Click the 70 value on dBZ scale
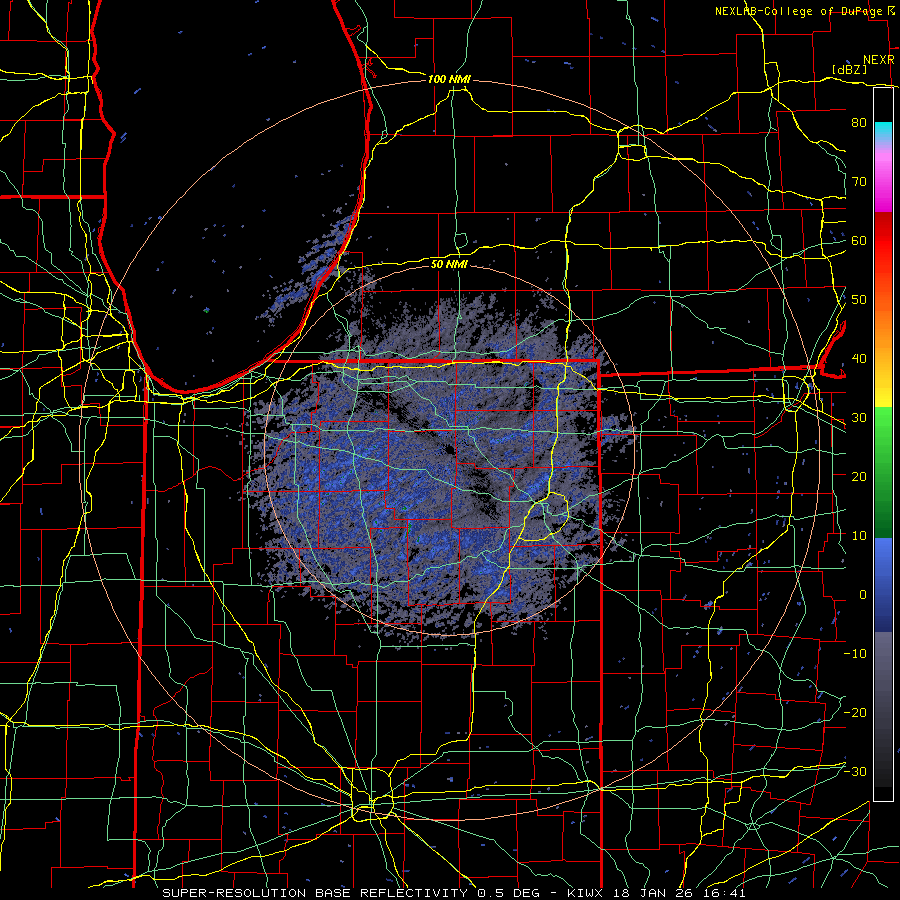This screenshot has height=900, width=900. tap(859, 182)
